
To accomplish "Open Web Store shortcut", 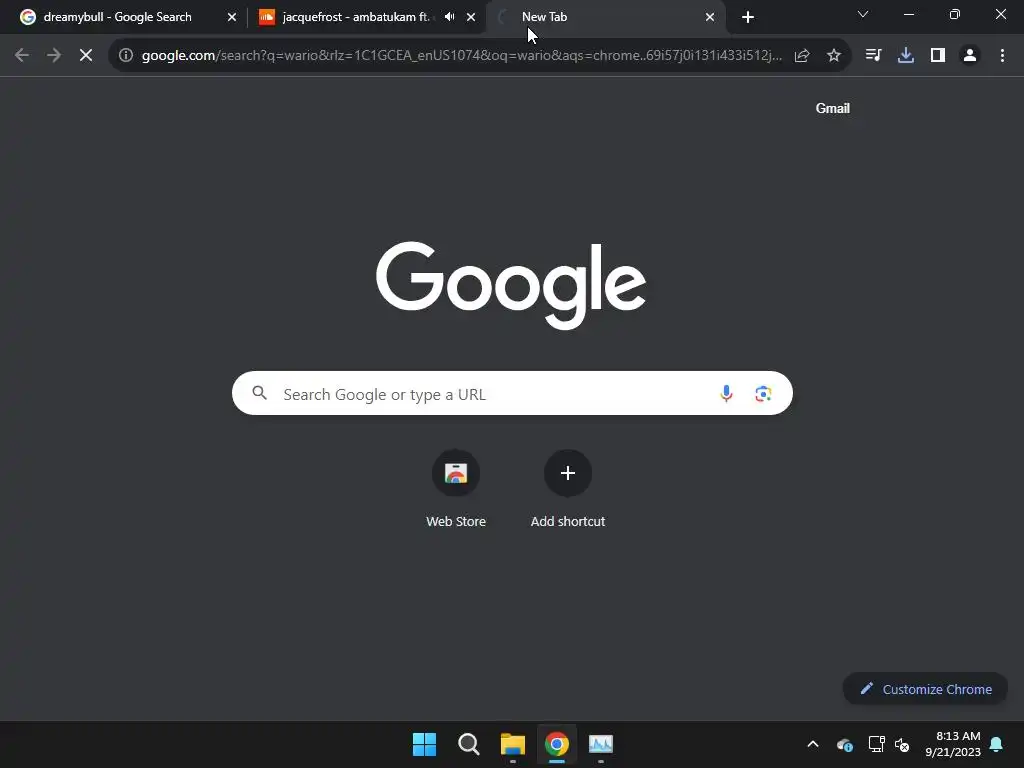I will (x=456, y=488).
